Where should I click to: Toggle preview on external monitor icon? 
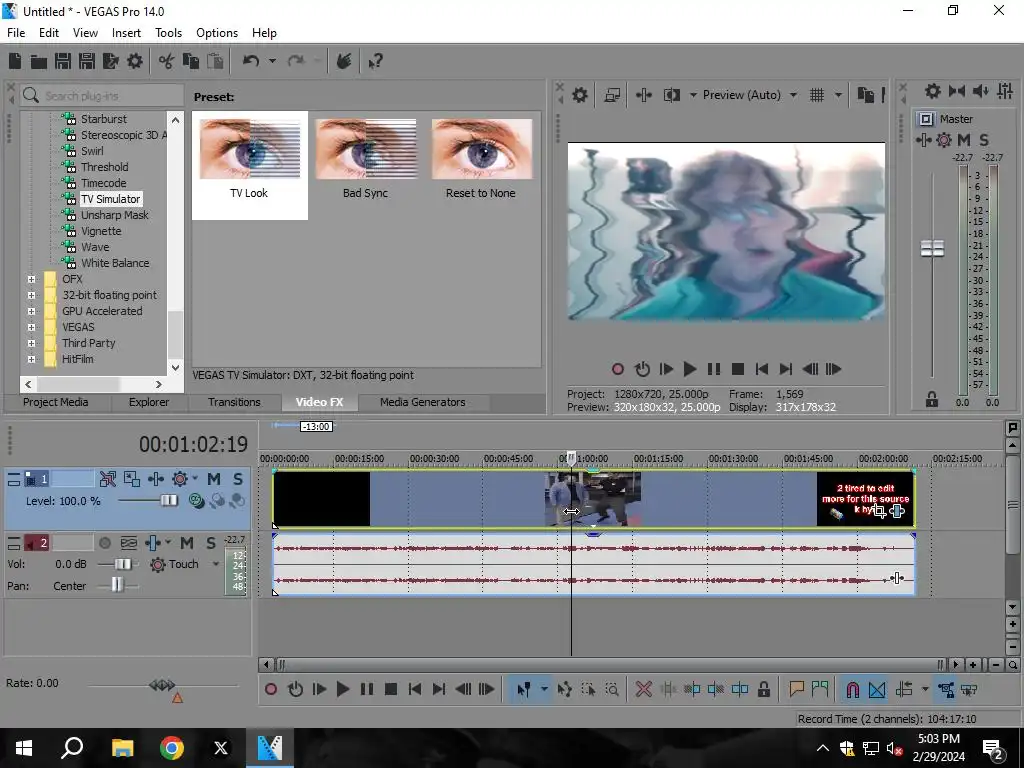[612, 95]
